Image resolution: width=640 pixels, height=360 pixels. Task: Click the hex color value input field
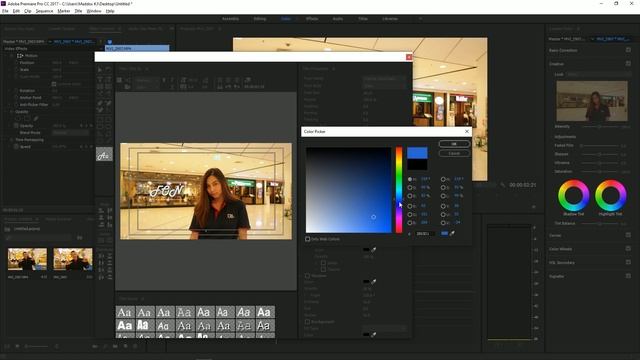click(424, 233)
